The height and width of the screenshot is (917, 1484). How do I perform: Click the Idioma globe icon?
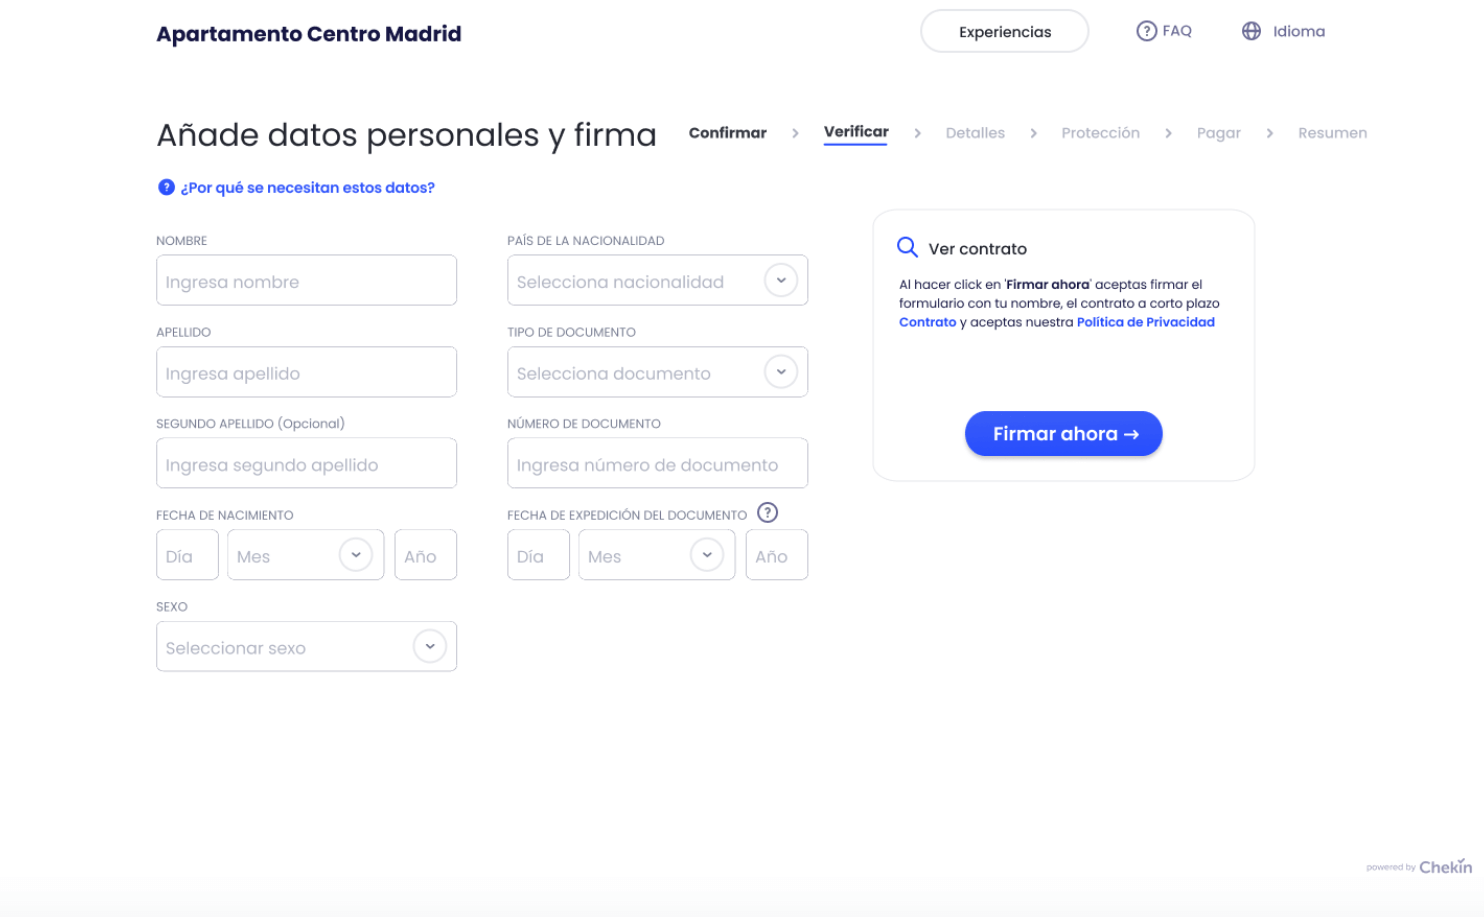click(1251, 31)
